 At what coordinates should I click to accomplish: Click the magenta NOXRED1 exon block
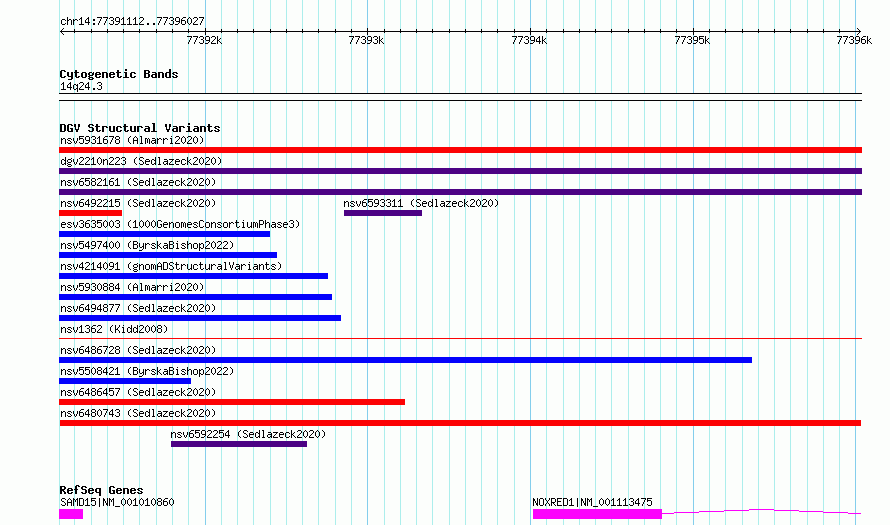pos(597,514)
